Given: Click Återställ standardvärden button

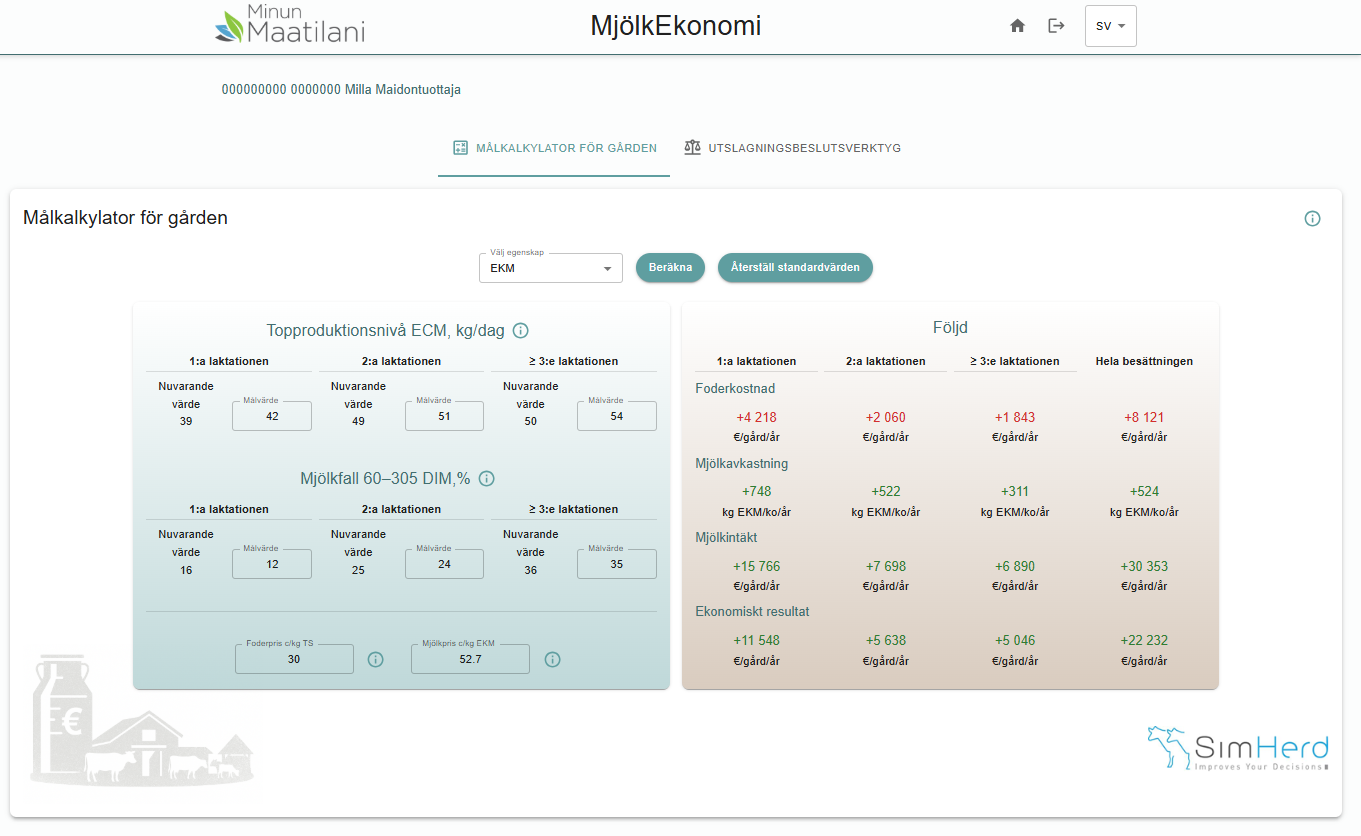Looking at the screenshot, I should (795, 268).
